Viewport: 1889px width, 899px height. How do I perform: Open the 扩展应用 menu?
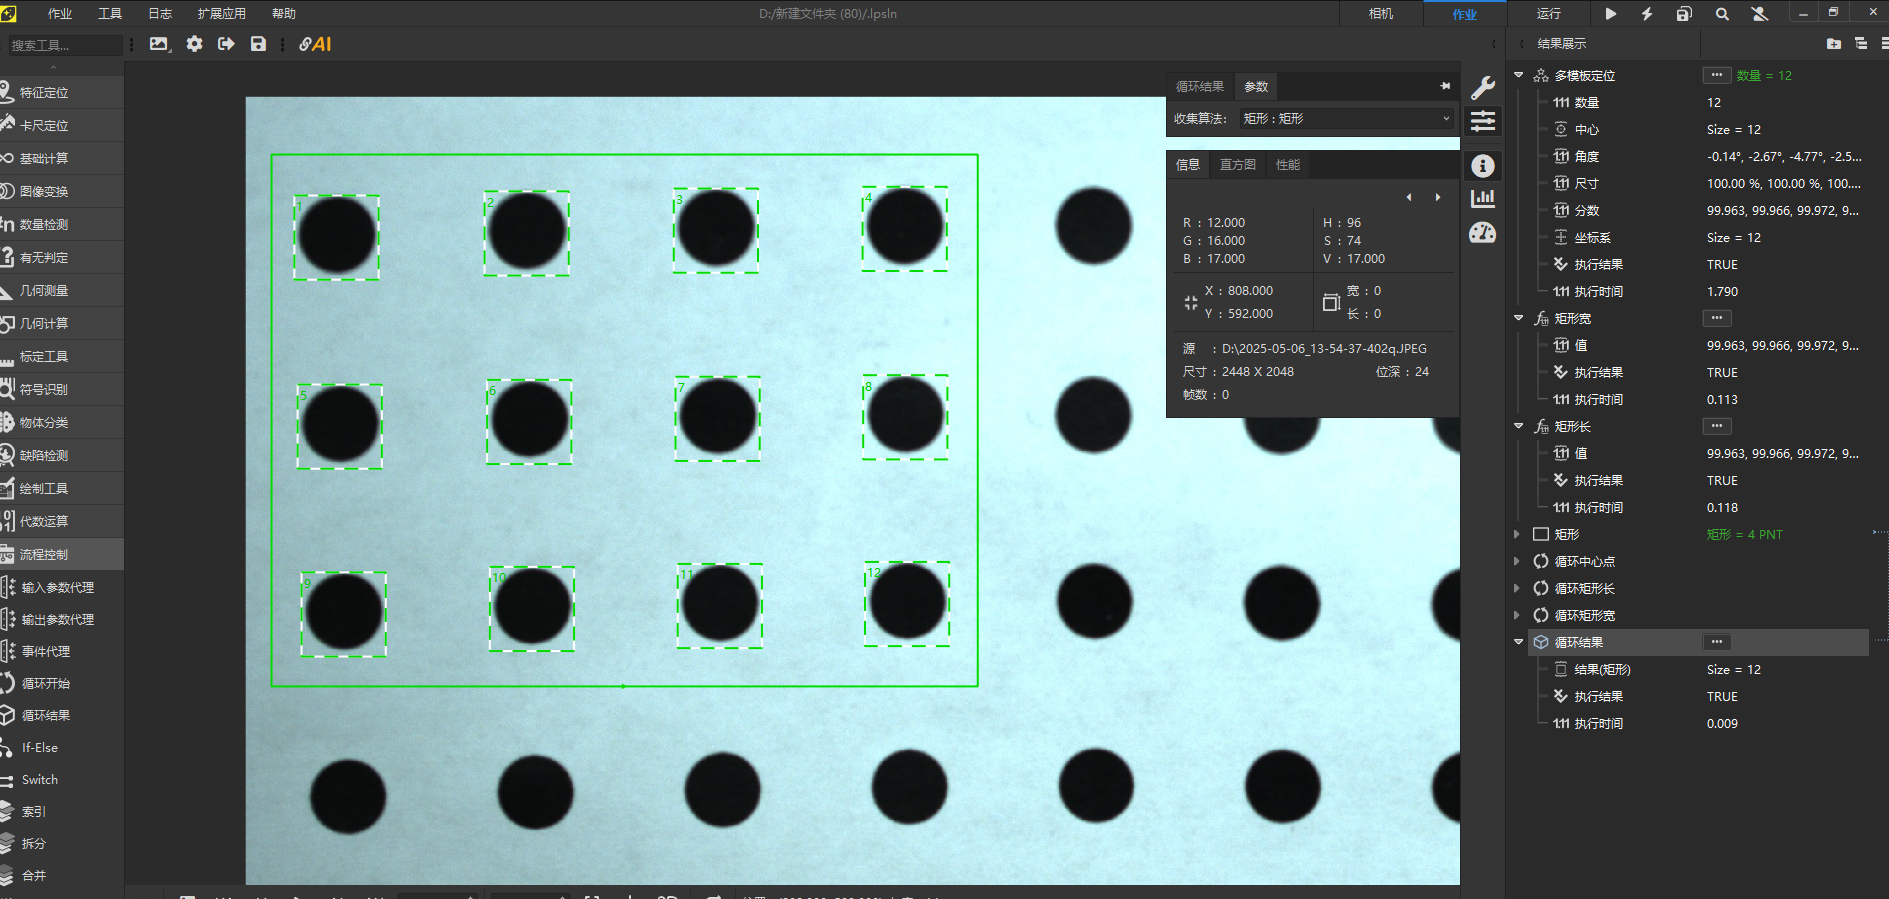221,14
